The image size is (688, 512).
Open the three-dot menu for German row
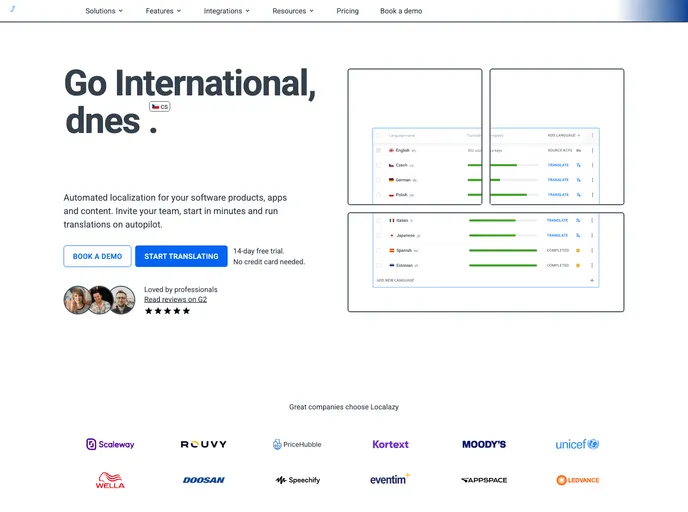pyautogui.click(x=592, y=180)
